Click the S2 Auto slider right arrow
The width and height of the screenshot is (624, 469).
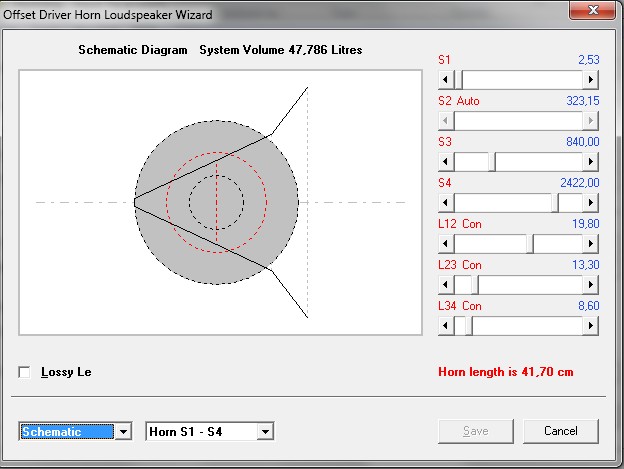pos(591,121)
